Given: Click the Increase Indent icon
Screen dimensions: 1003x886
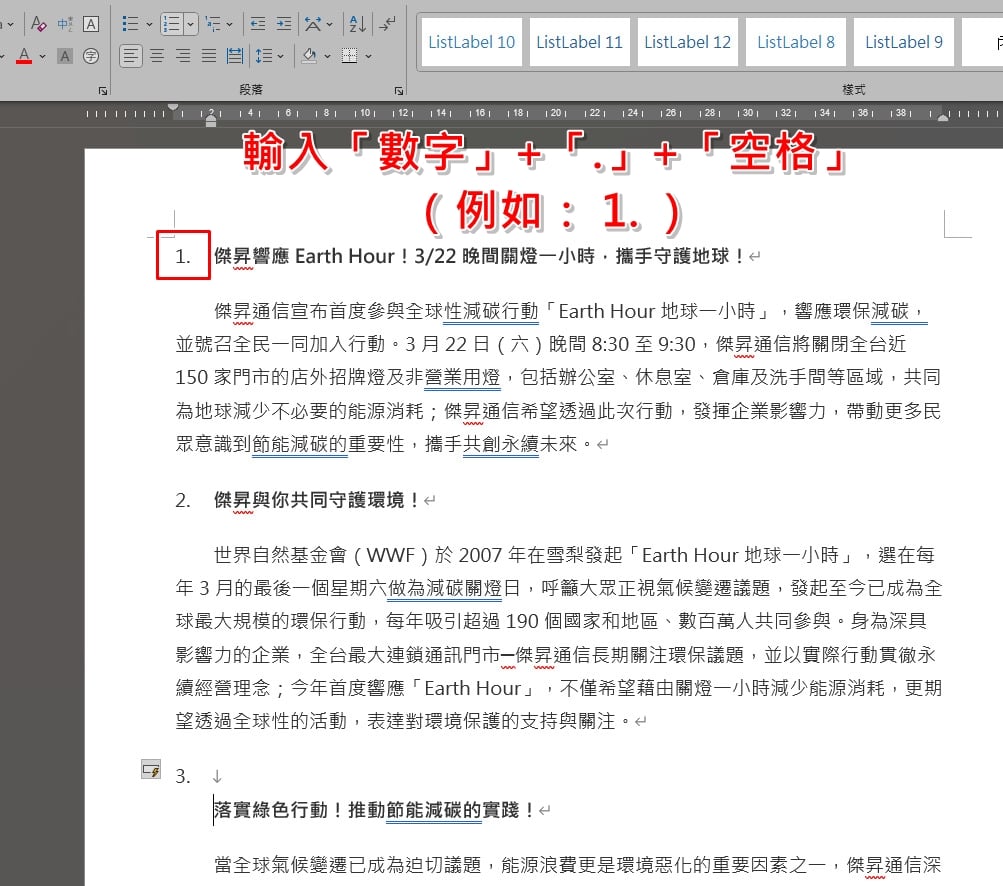Looking at the screenshot, I should click(283, 24).
